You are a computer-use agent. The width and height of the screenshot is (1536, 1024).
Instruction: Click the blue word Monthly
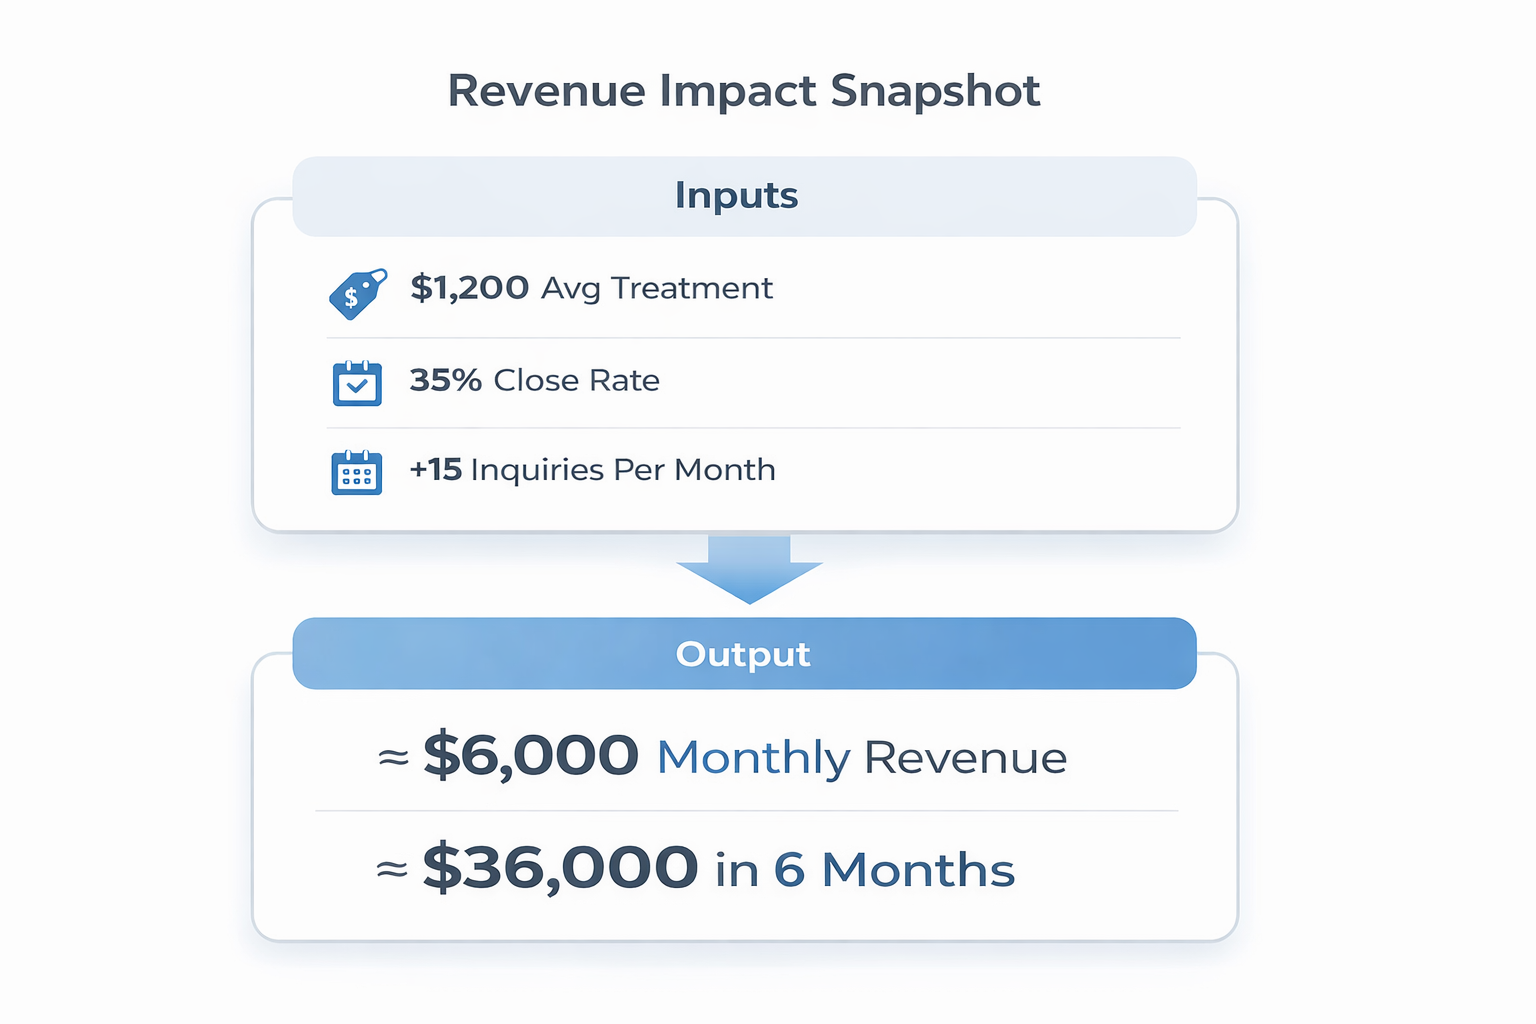tap(753, 757)
